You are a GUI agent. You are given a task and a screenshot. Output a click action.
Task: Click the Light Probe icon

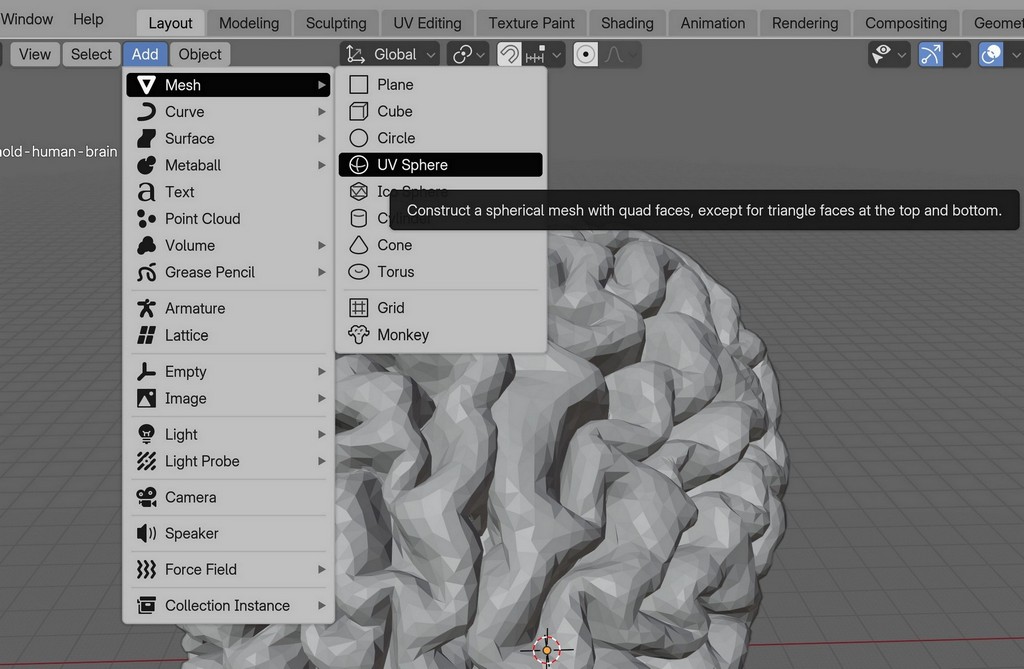[x=146, y=461]
